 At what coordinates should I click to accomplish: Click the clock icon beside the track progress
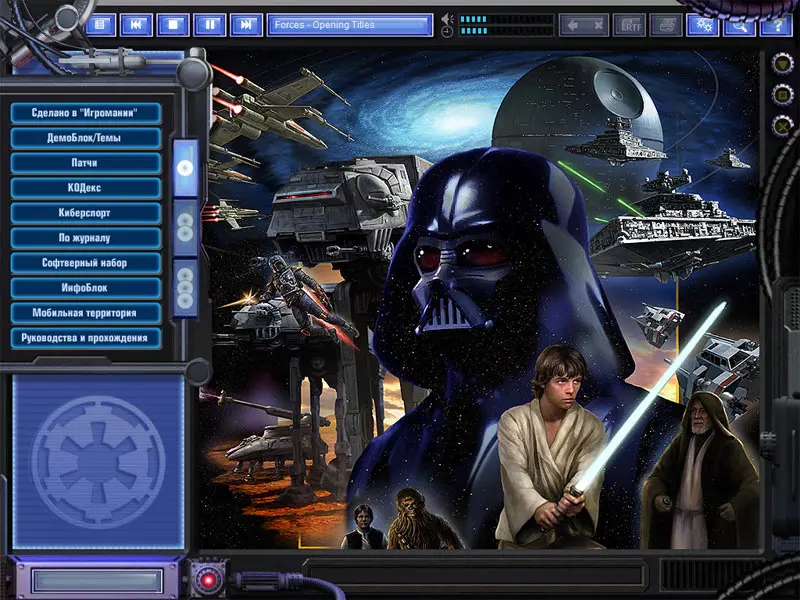[x=447, y=32]
